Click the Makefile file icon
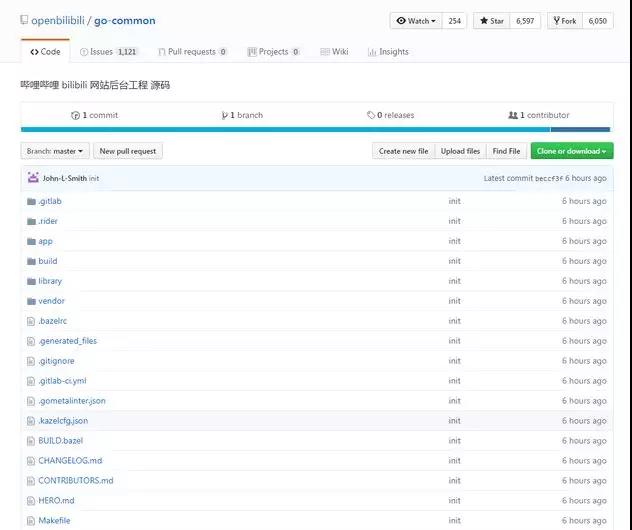This screenshot has height=530, width=632. (31, 521)
